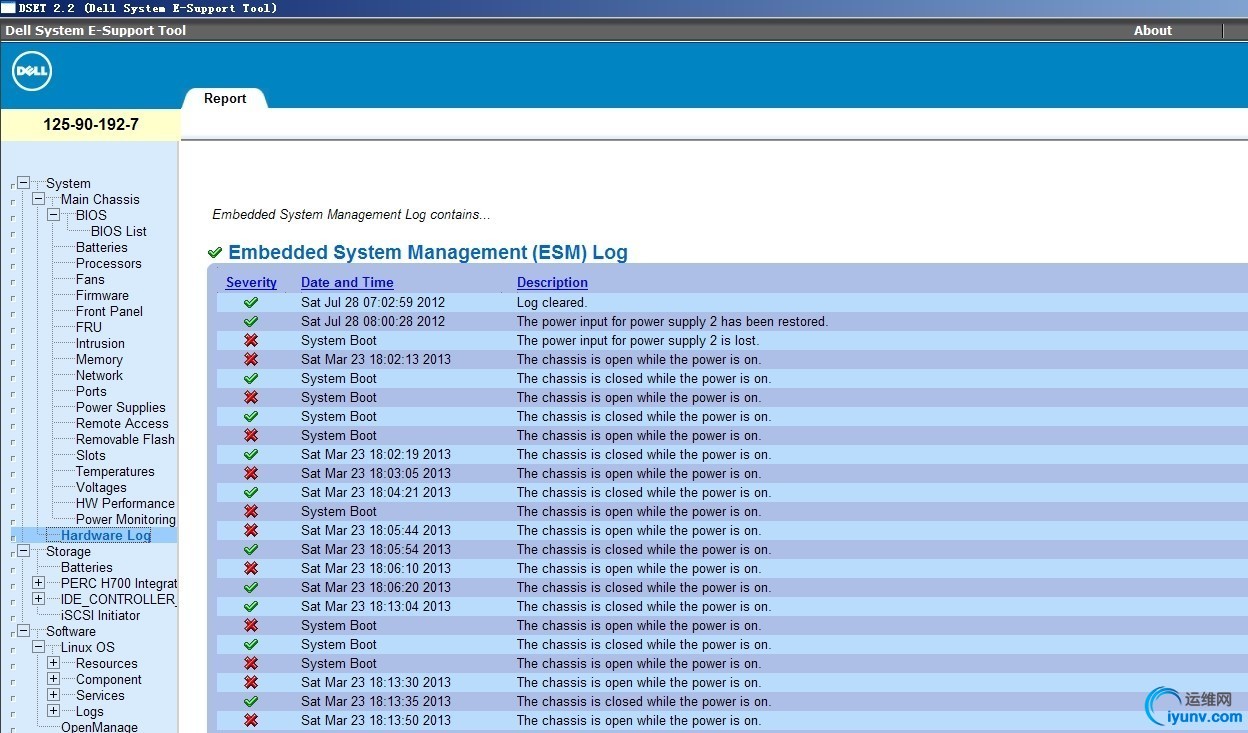This screenshot has width=1248, height=733.
Task: Click the green check icon at Sat Mar 23 18:05:54
Action: pyautogui.click(x=251, y=549)
